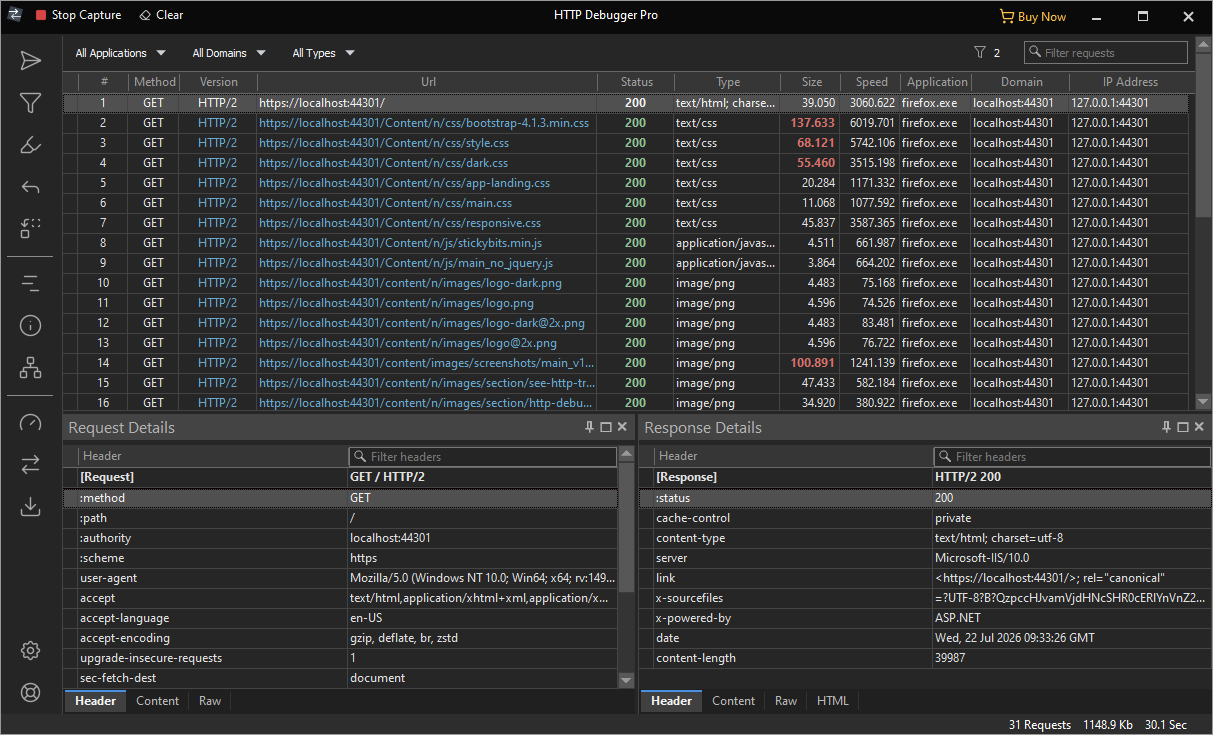Select the x-sourcefiles response header
Image resolution: width=1213 pixels, height=735 pixels.
[925, 598]
